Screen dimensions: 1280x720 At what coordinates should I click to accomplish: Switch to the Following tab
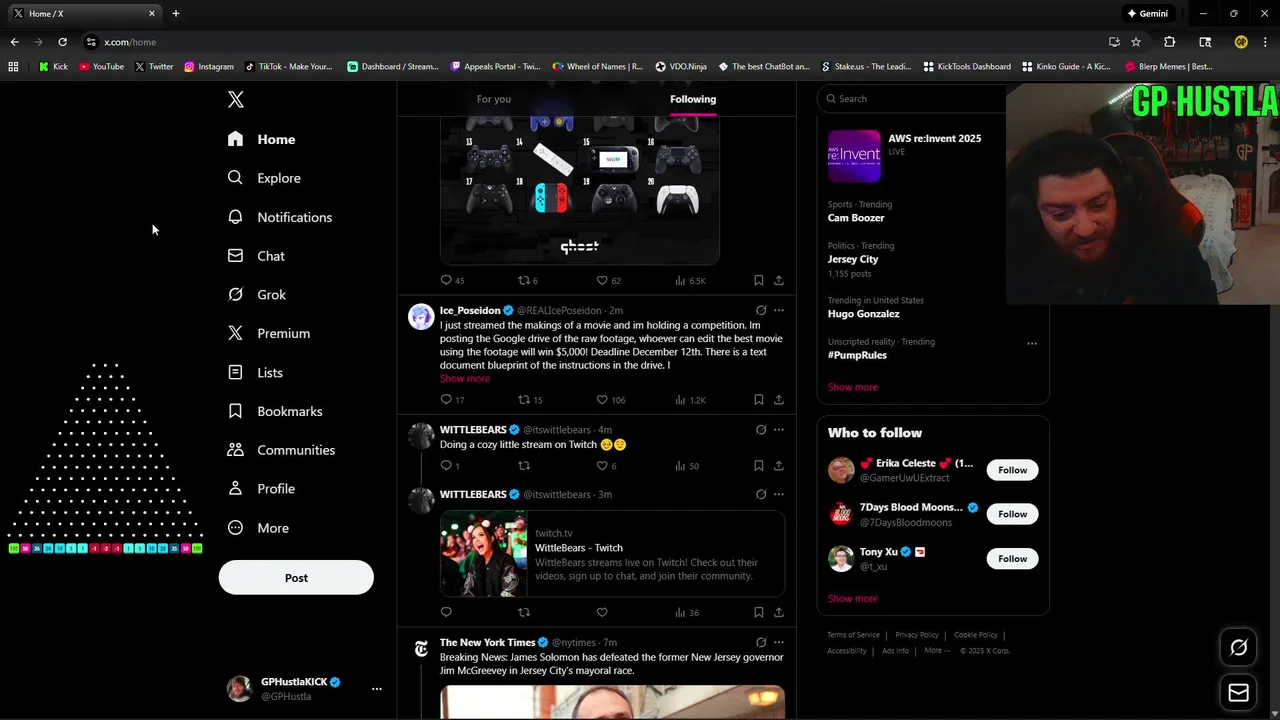pos(693,99)
